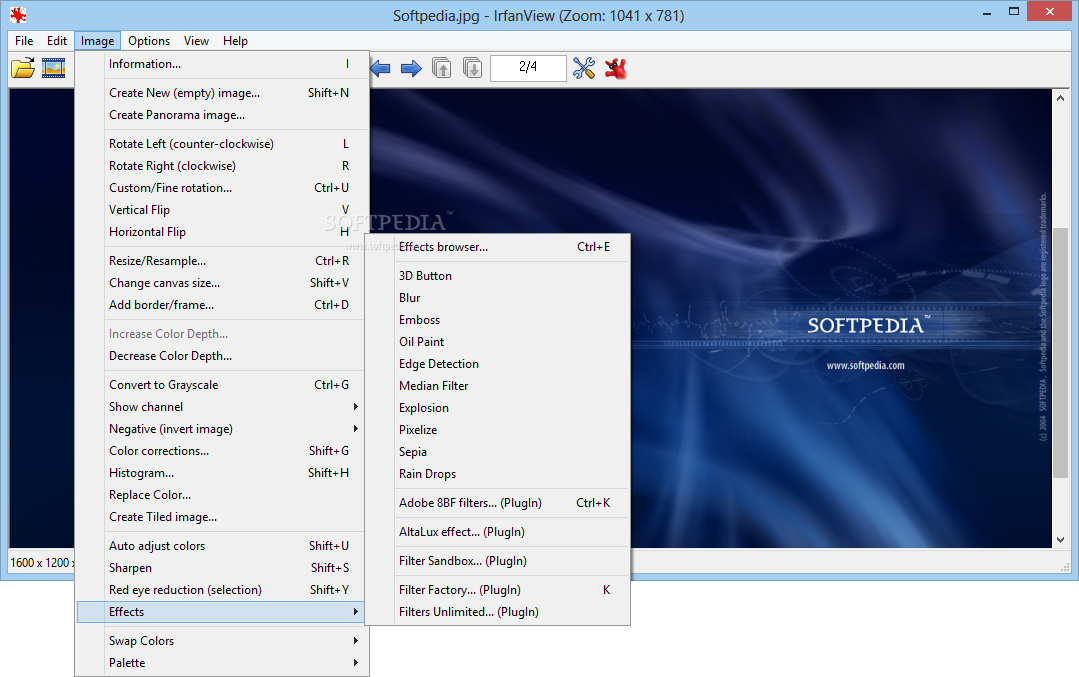Open Histogram...

(220, 473)
